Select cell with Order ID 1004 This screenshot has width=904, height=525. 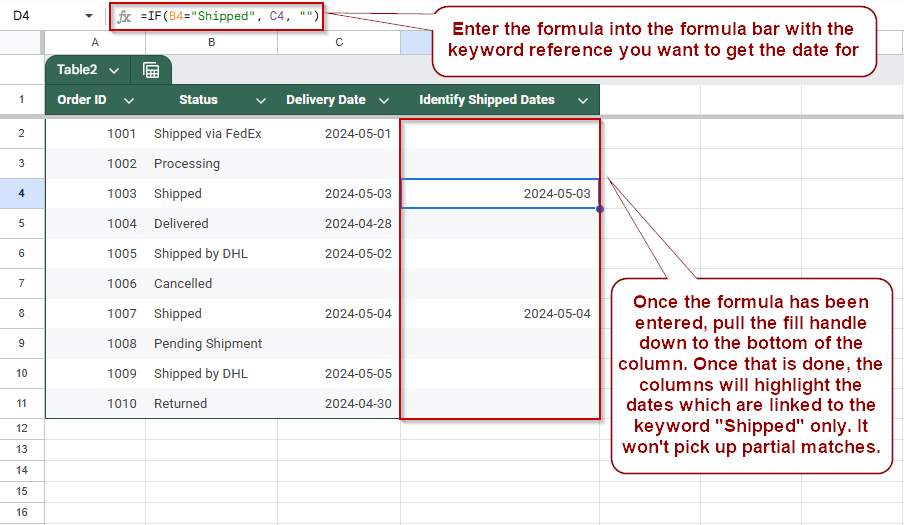95,224
